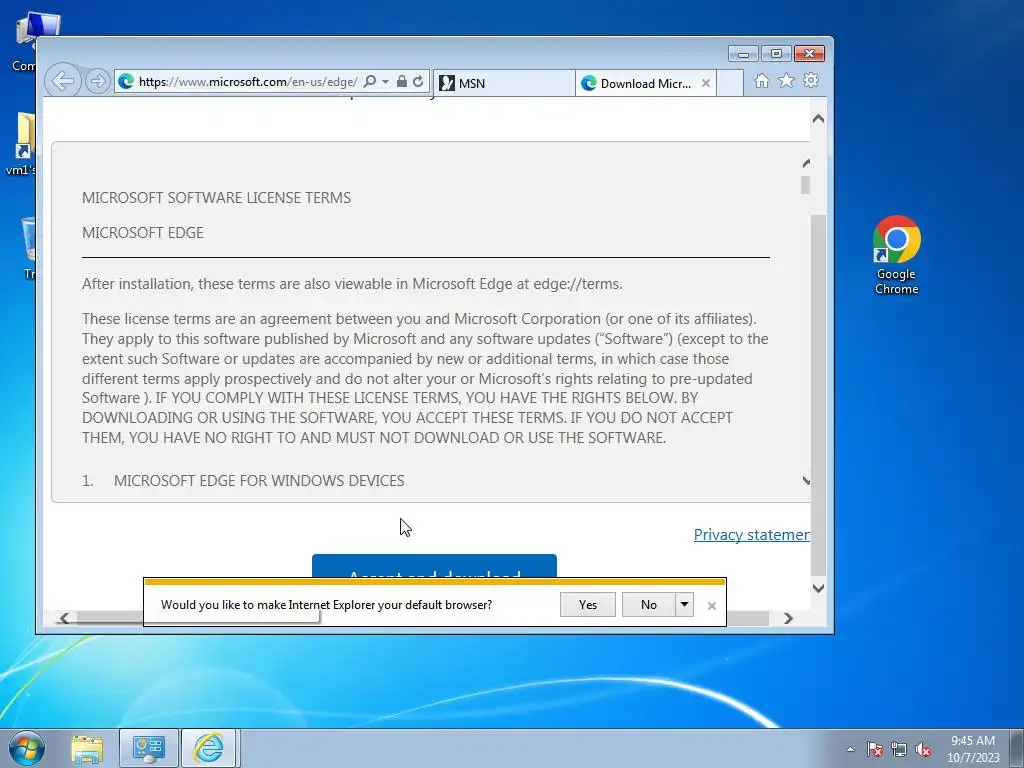Click the license box scrollbar thumb

tap(805, 185)
